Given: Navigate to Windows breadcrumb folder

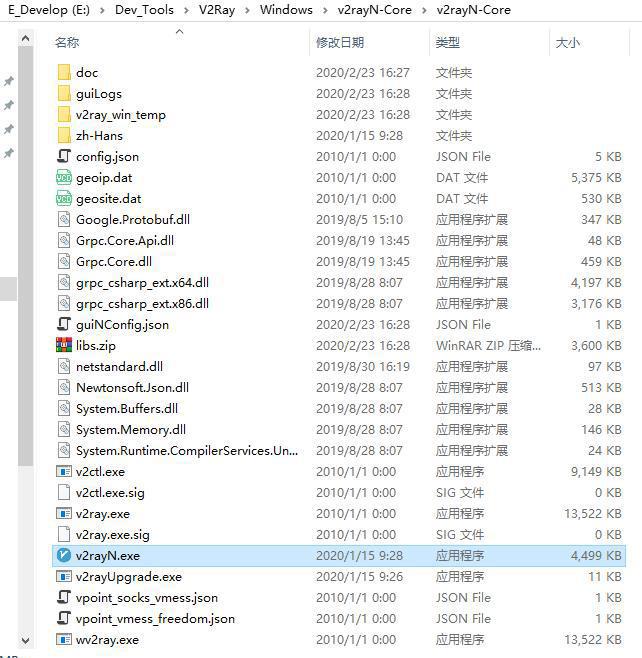Looking at the screenshot, I should coord(286,10).
